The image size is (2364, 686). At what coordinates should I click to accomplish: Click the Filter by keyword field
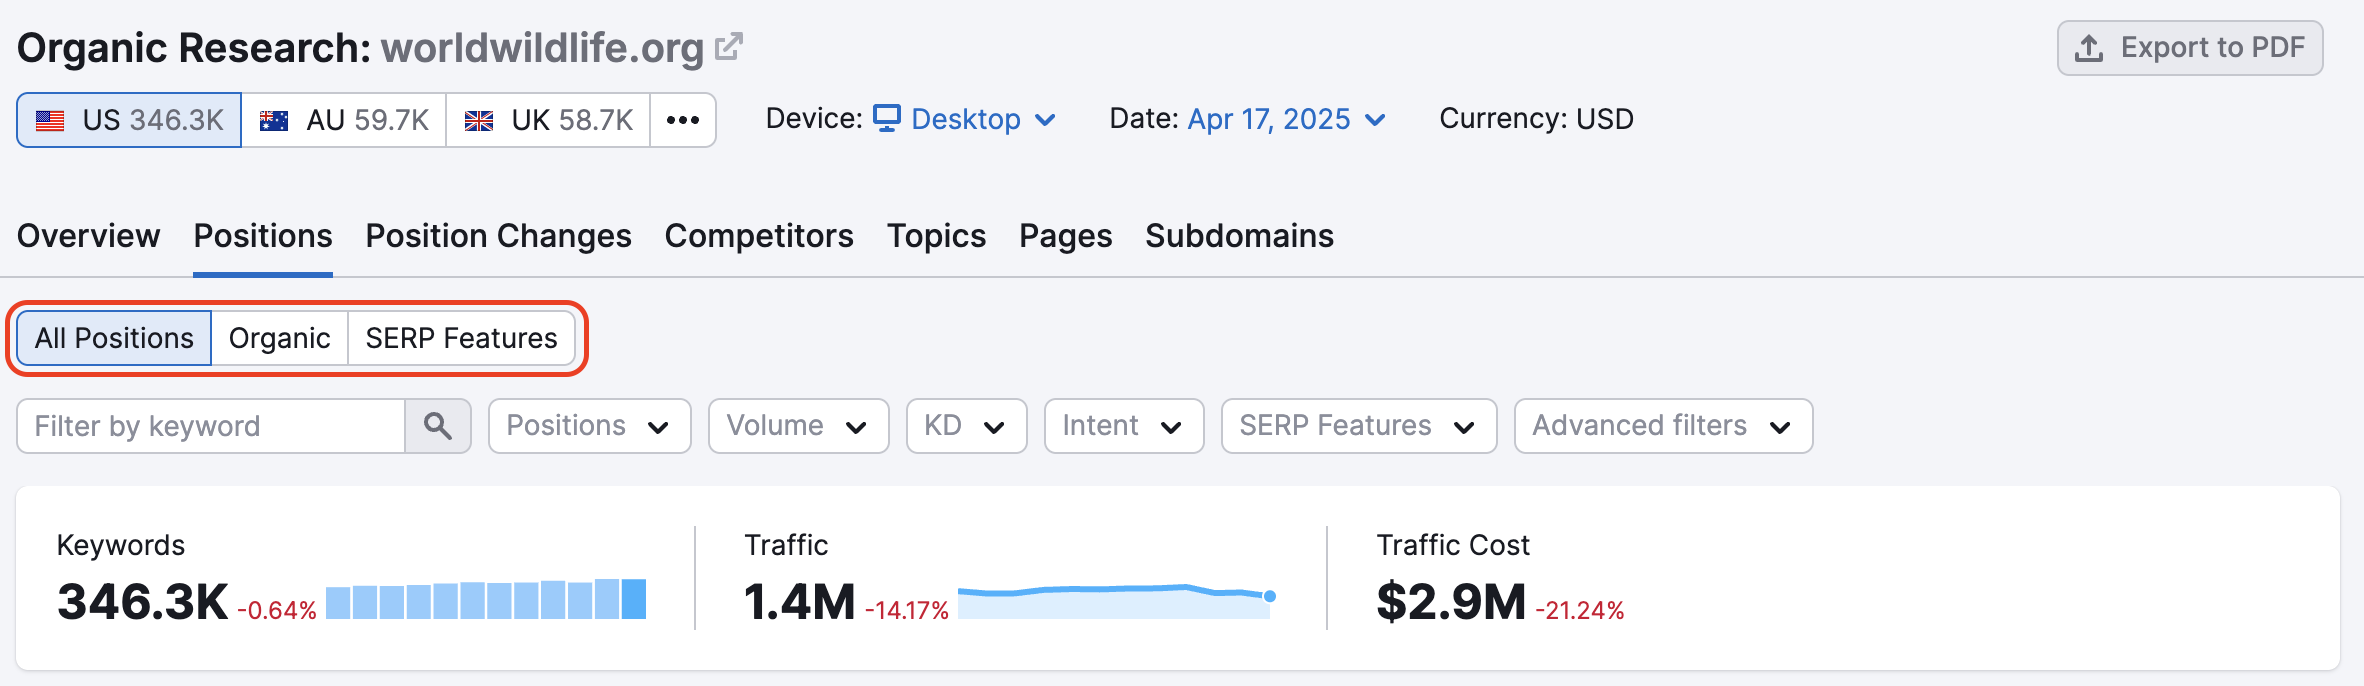coord(211,426)
